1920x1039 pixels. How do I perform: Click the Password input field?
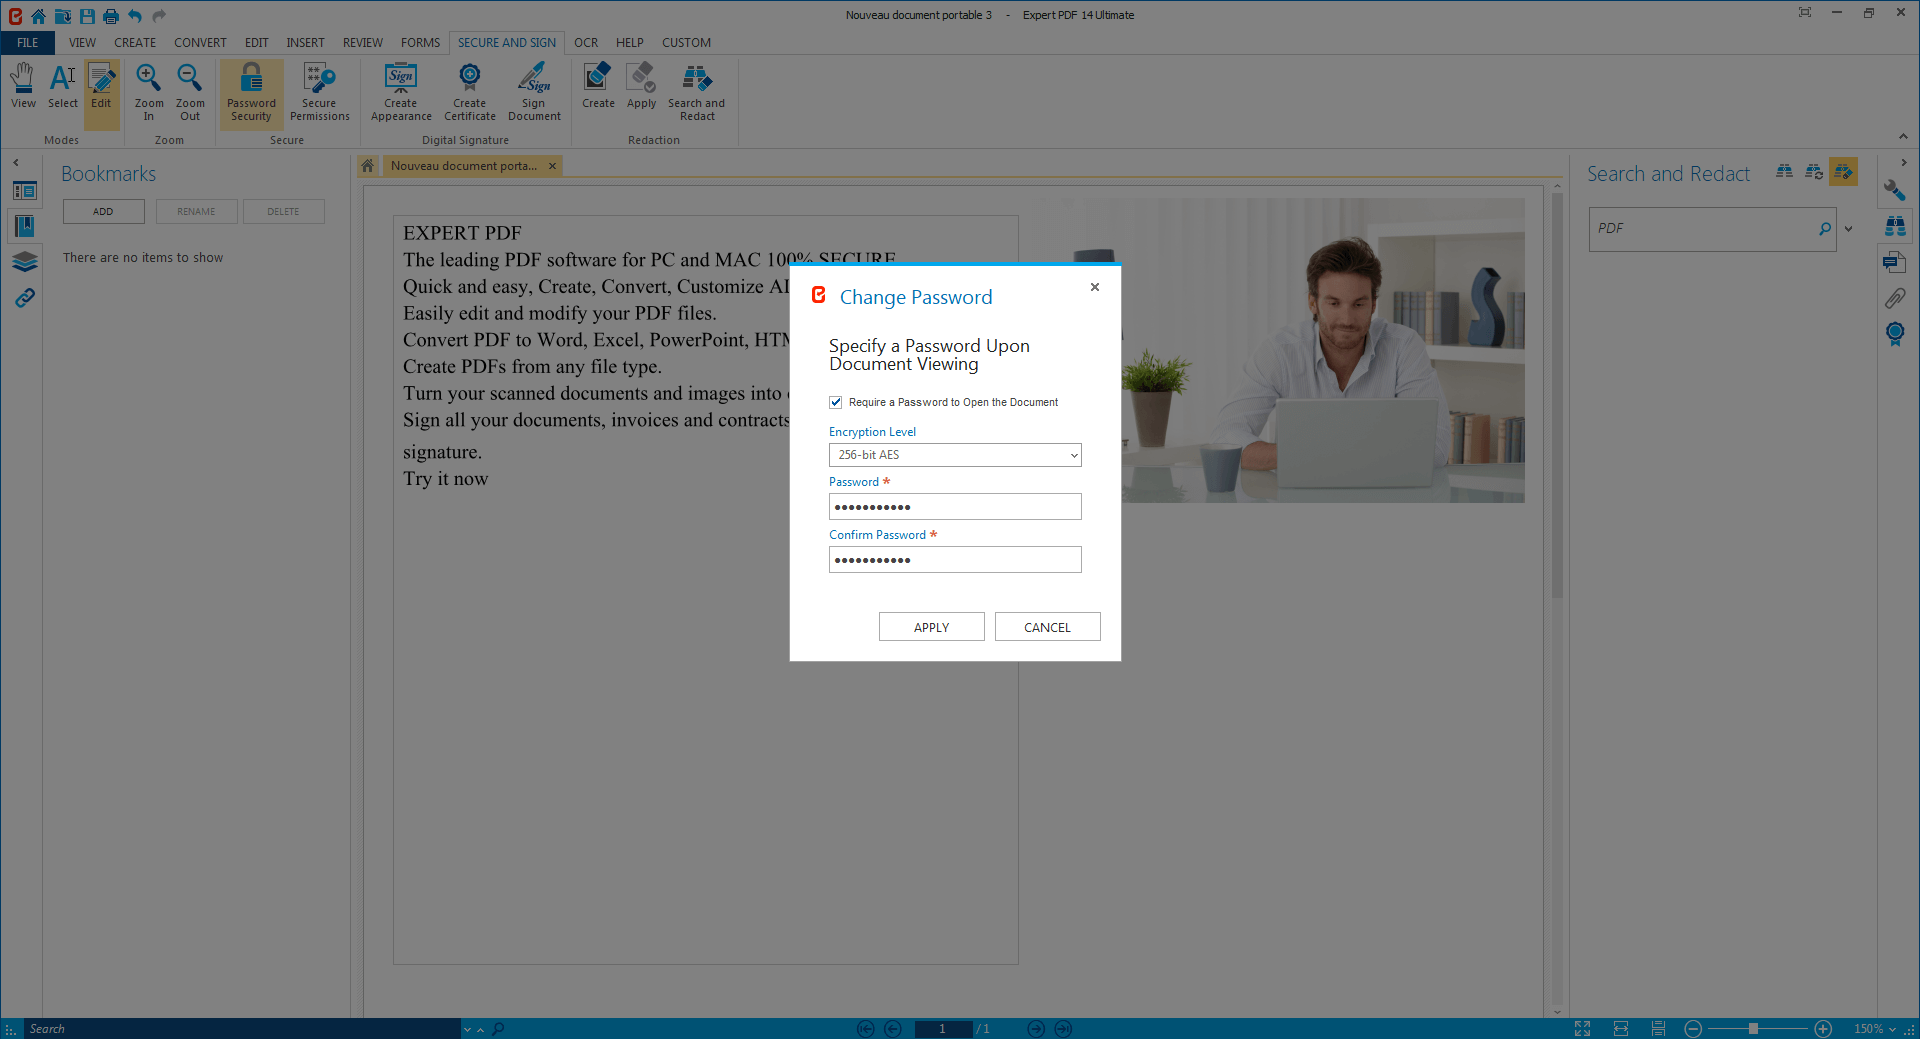(955, 507)
